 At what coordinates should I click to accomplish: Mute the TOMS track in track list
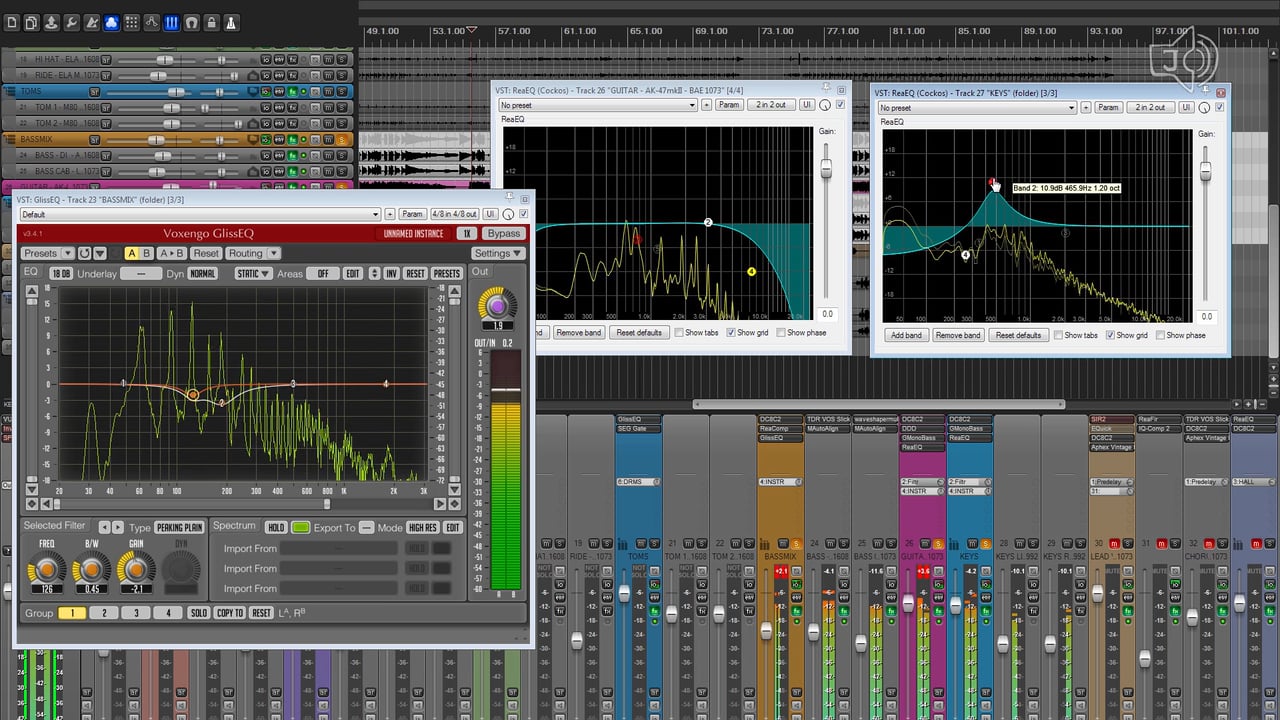(x=328, y=91)
